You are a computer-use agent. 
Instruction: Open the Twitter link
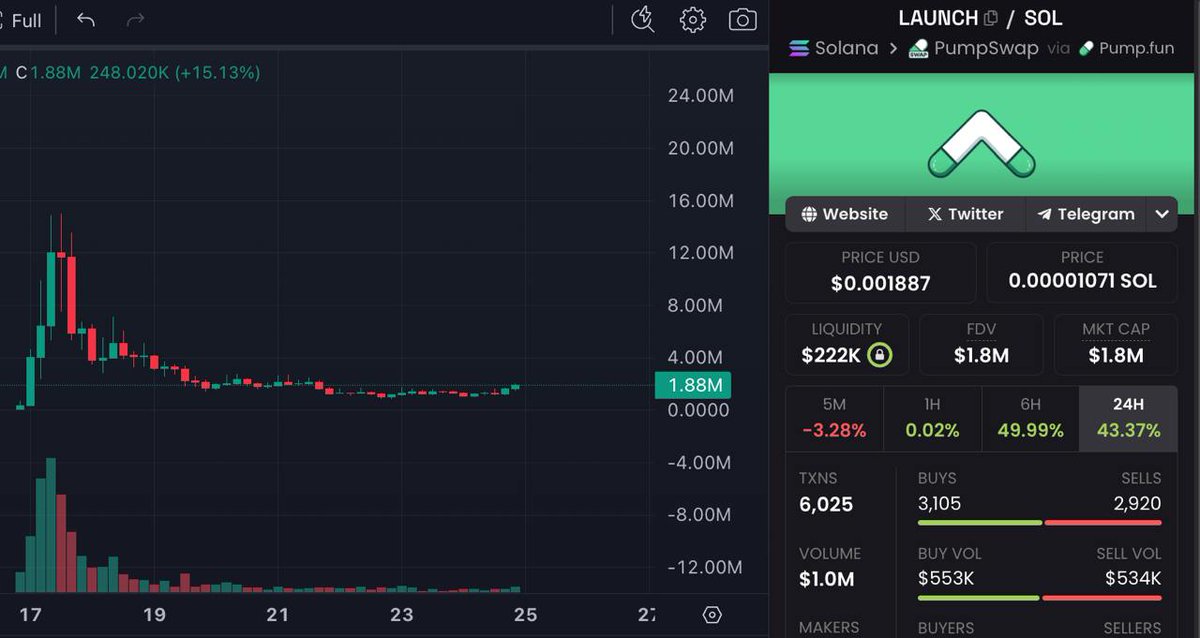[965, 214]
